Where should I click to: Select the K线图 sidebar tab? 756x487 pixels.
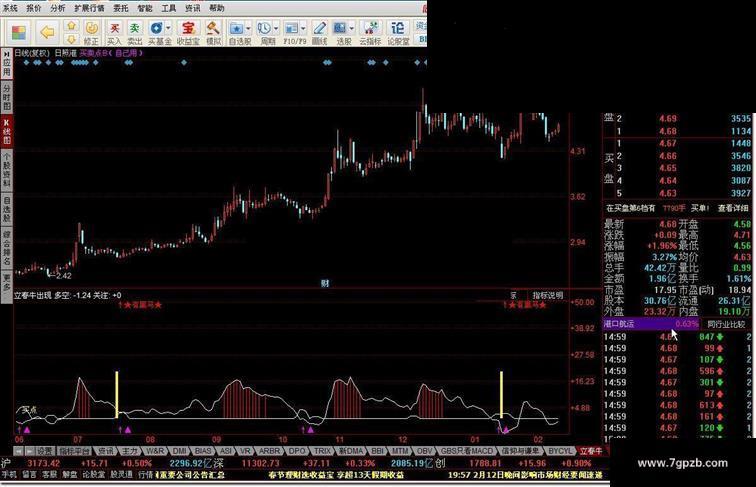tap(6, 132)
